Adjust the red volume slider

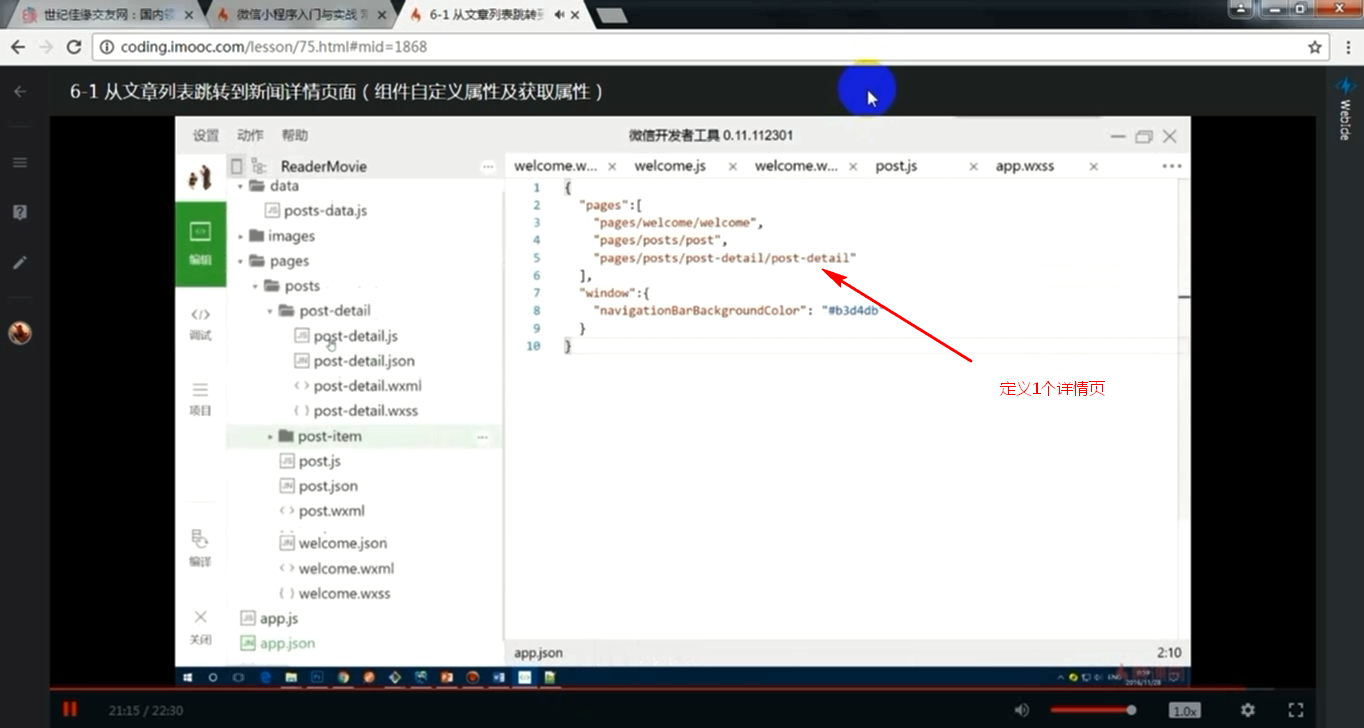(x=1092, y=710)
